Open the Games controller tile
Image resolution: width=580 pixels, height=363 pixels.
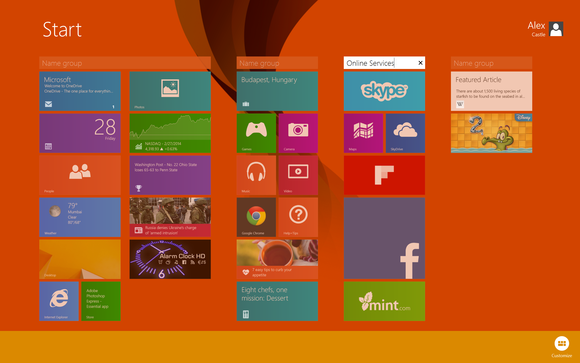(256, 133)
